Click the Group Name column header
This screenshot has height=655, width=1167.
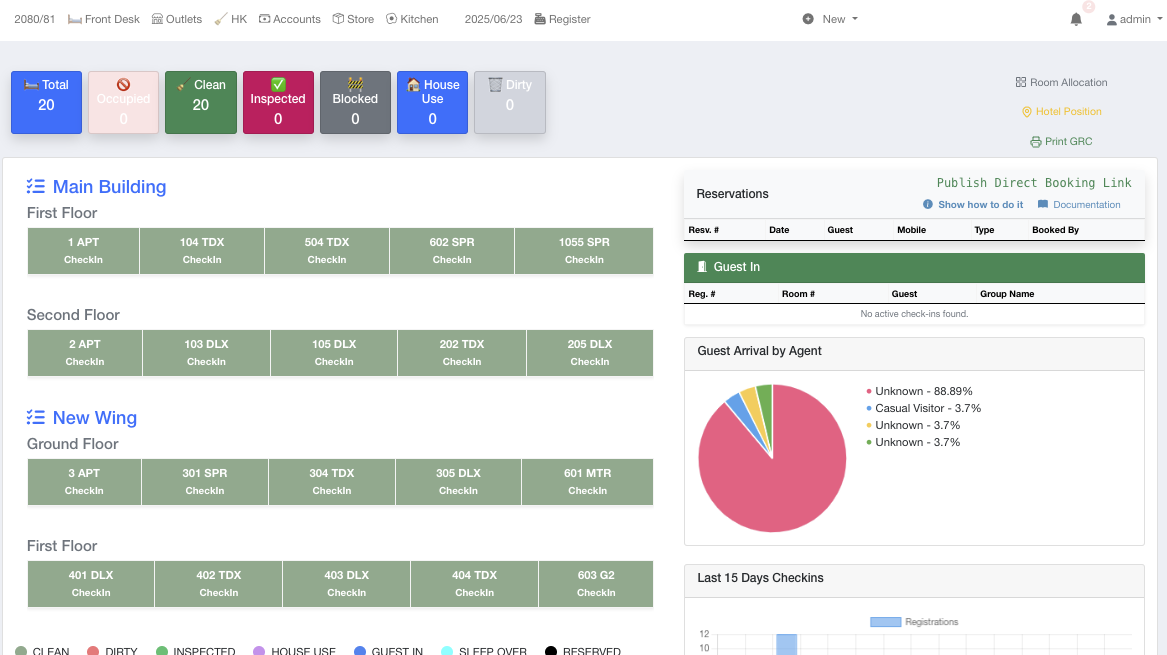point(1007,294)
